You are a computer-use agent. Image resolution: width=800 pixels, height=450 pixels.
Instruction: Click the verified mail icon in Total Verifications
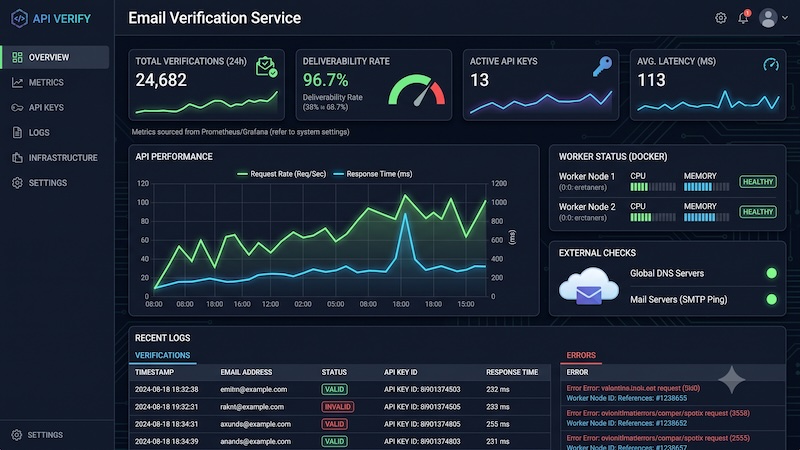tap(266, 67)
